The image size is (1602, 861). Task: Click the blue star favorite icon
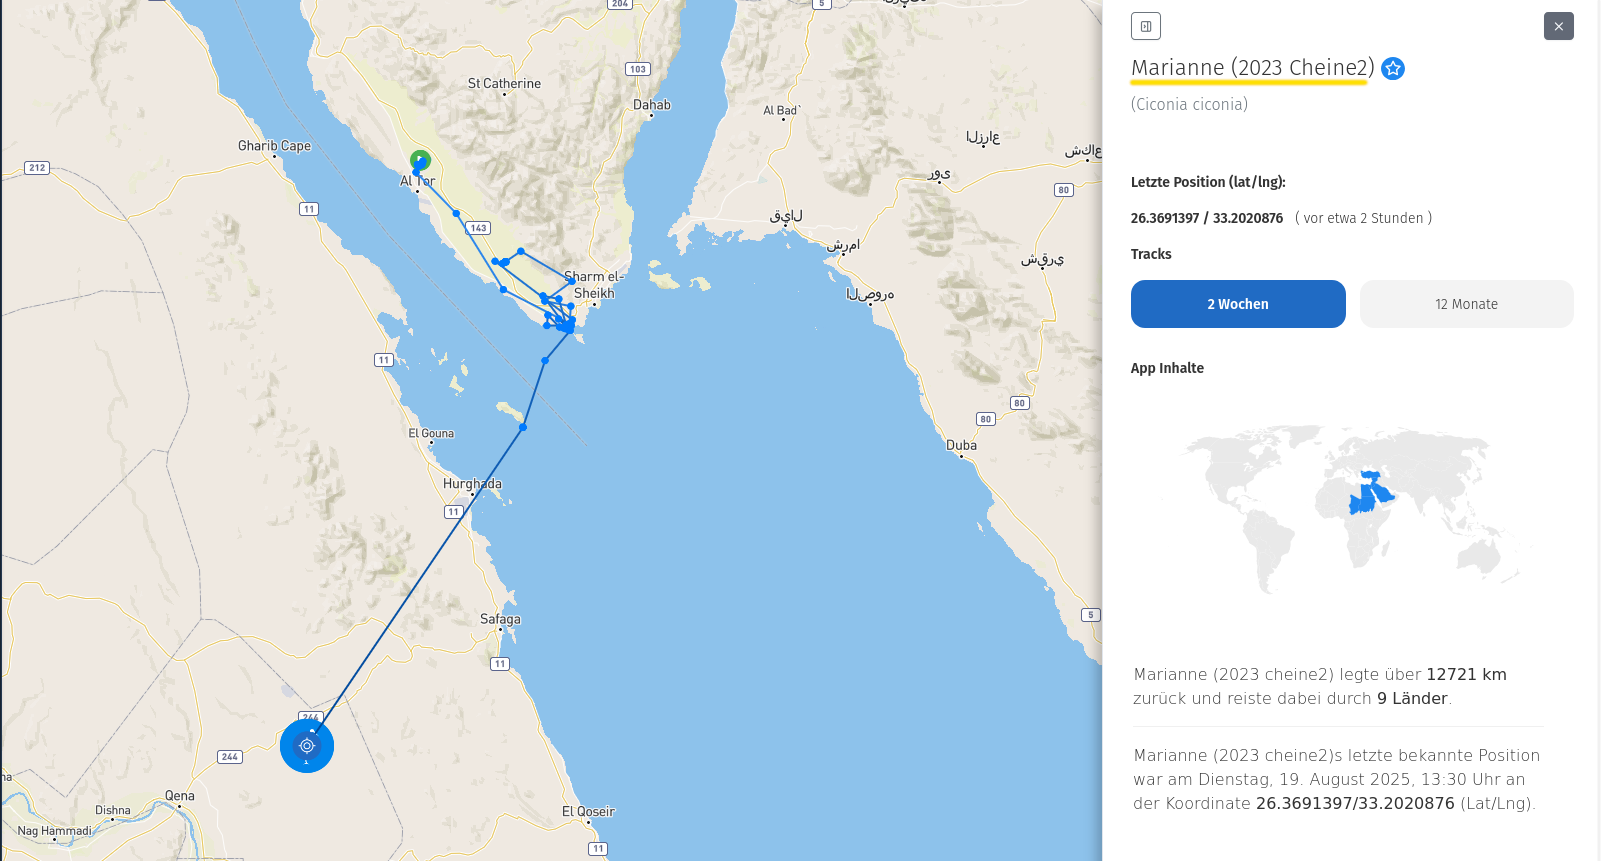coord(1393,68)
